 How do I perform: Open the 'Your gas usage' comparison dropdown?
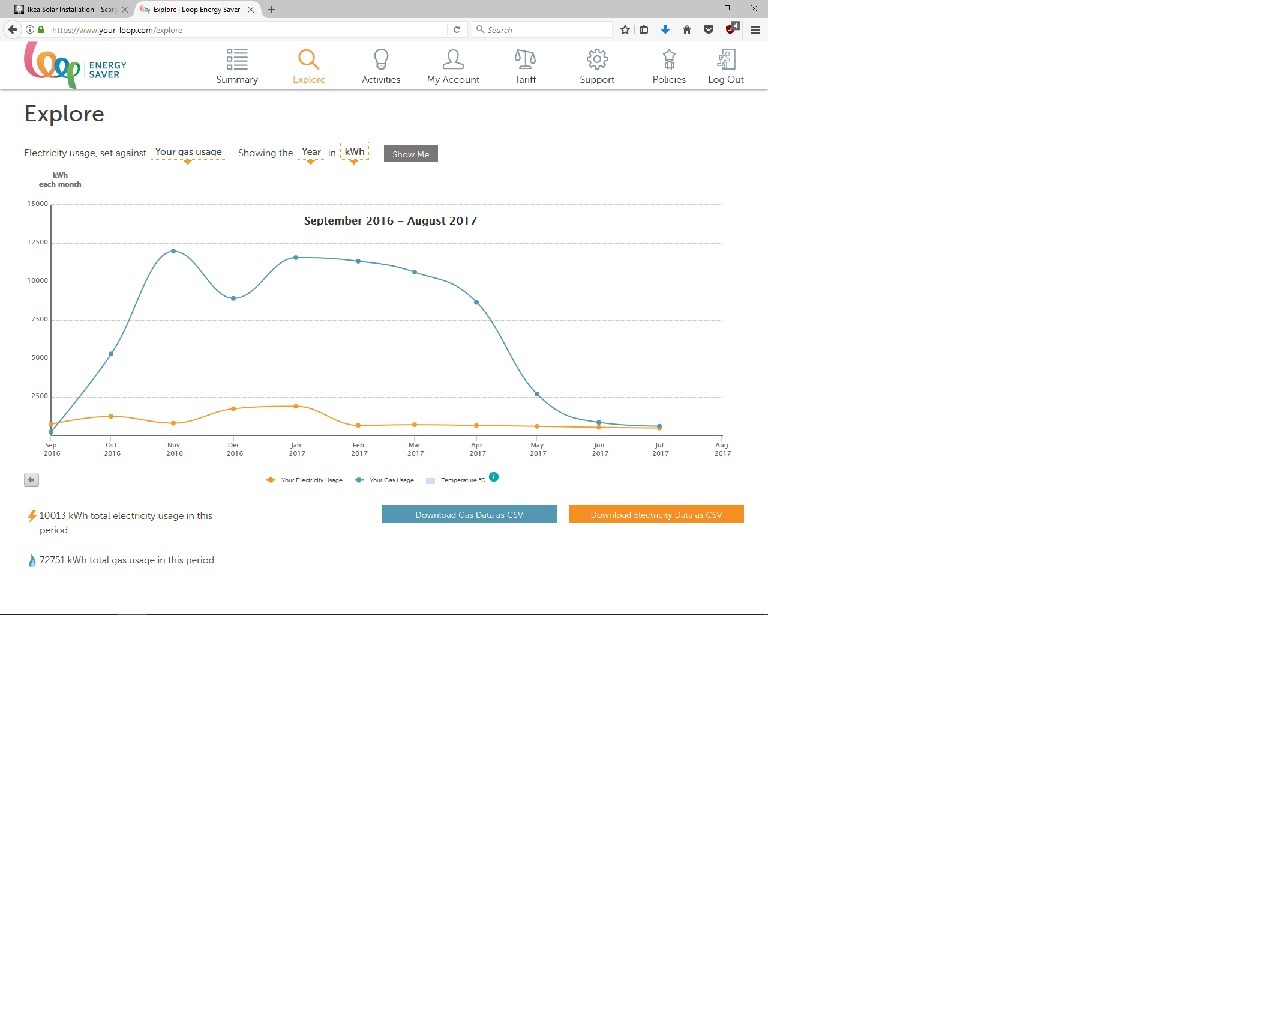coord(188,153)
